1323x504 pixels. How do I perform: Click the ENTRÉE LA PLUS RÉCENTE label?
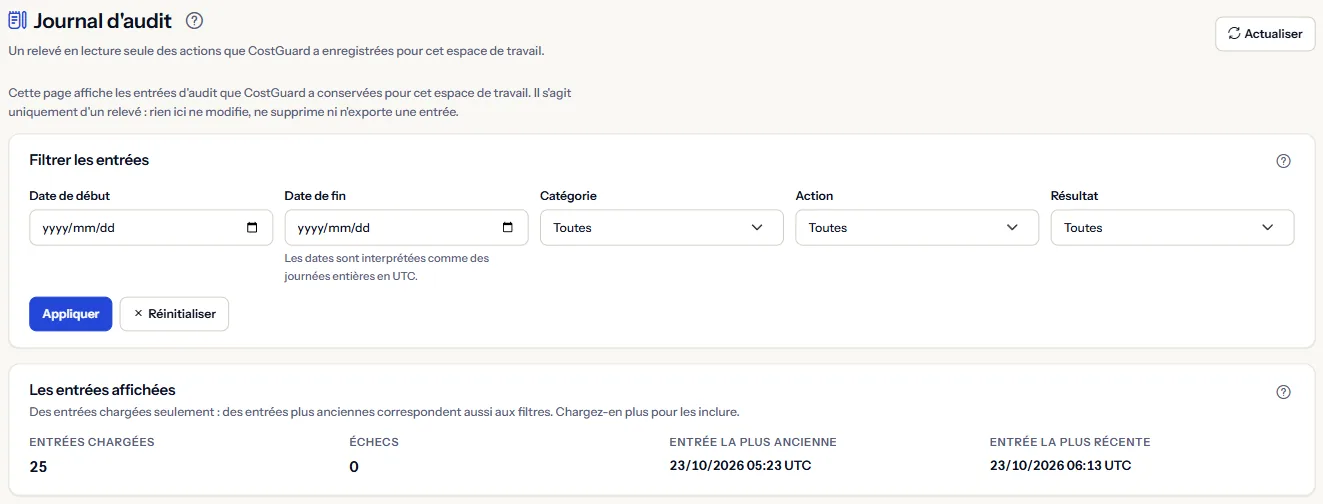tap(1070, 442)
